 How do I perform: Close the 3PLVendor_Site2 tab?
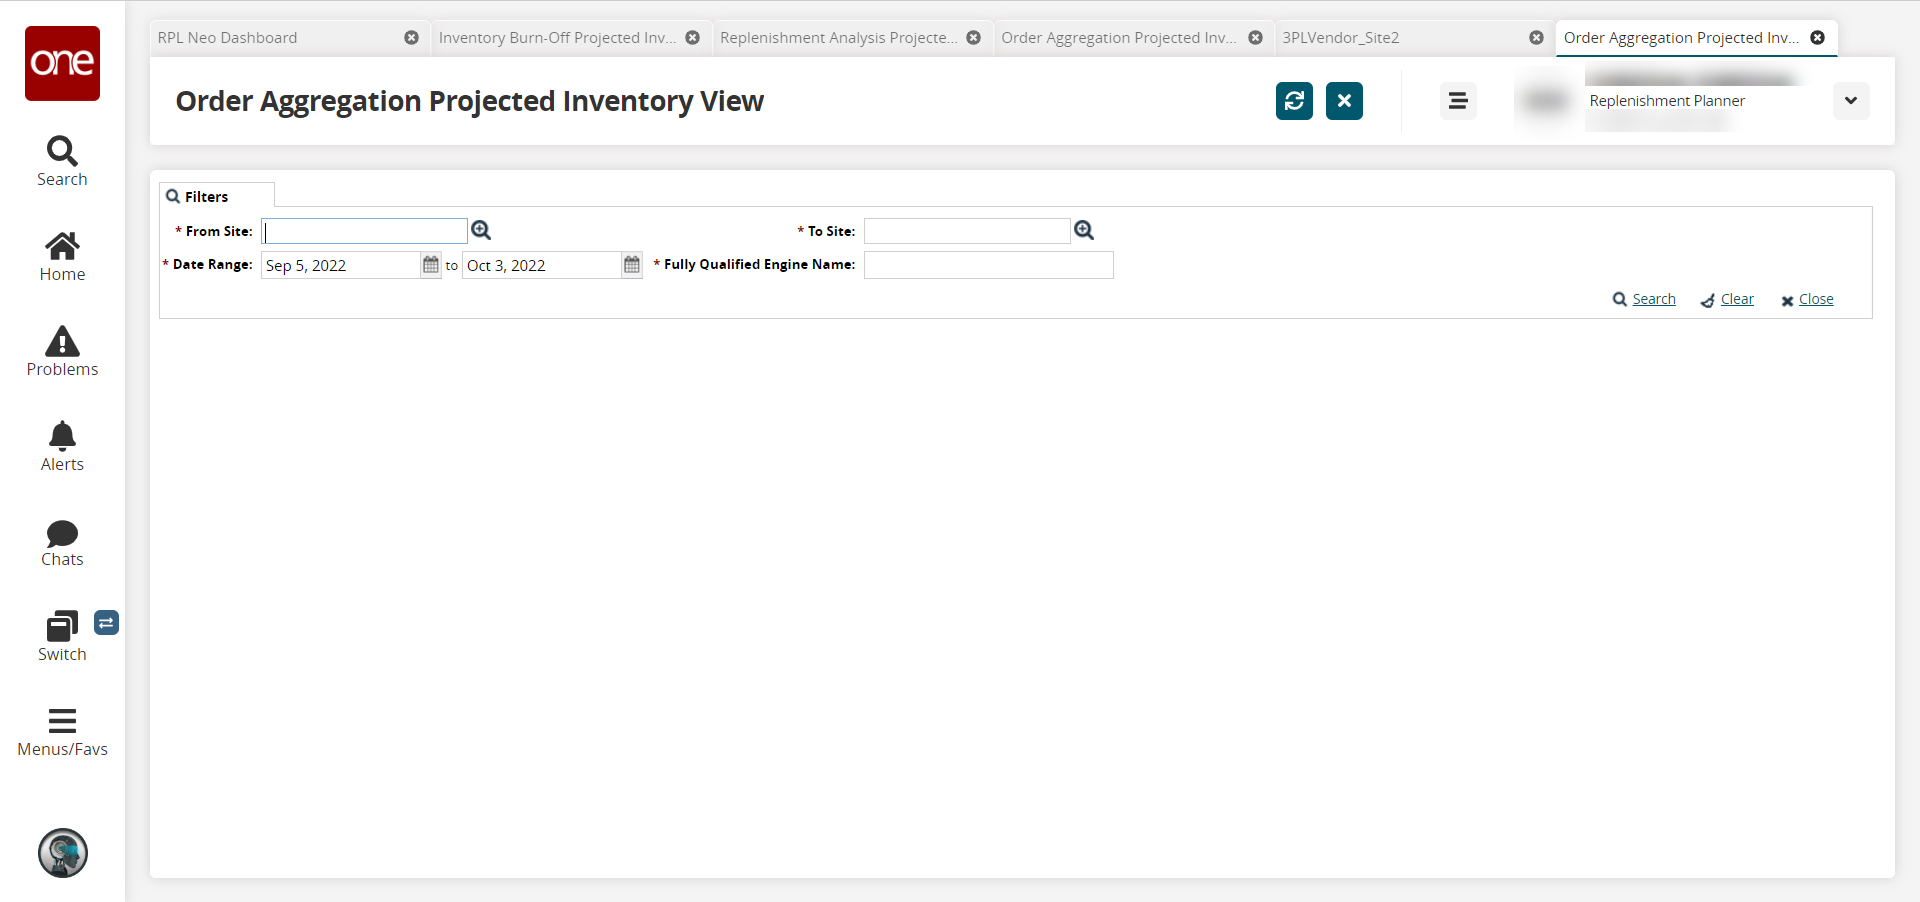pyautogui.click(x=1536, y=38)
